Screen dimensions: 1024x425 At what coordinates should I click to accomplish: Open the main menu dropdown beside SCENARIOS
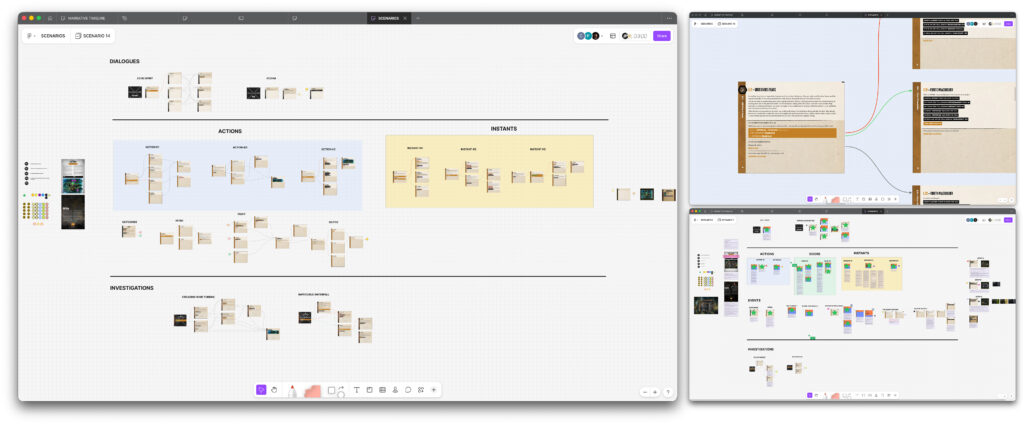point(31,36)
